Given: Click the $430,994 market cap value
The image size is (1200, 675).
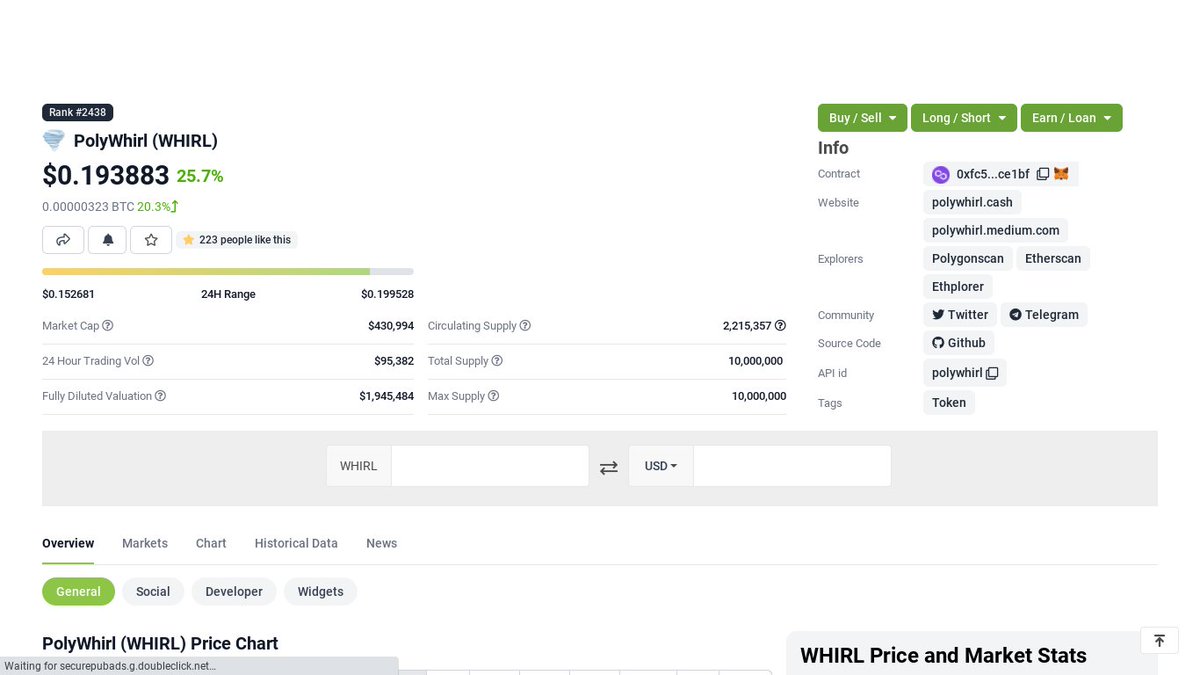Looking at the screenshot, I should [x=391, y=326].
